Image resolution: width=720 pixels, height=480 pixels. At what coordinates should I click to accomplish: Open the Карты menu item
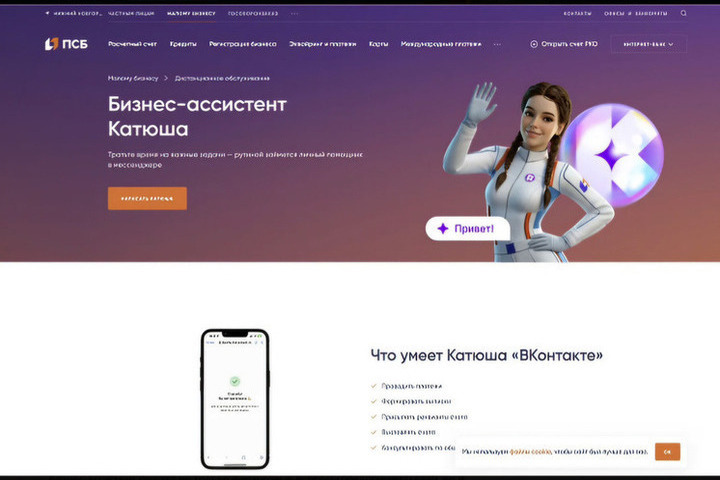click(378, 44)
